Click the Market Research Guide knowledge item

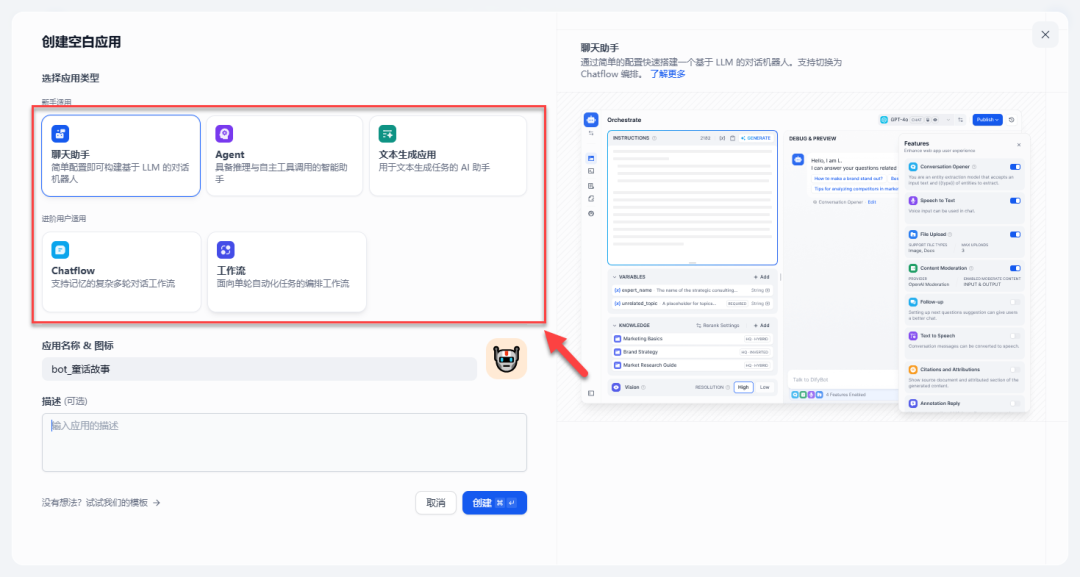pyautogui.click(x=692, y=365)
